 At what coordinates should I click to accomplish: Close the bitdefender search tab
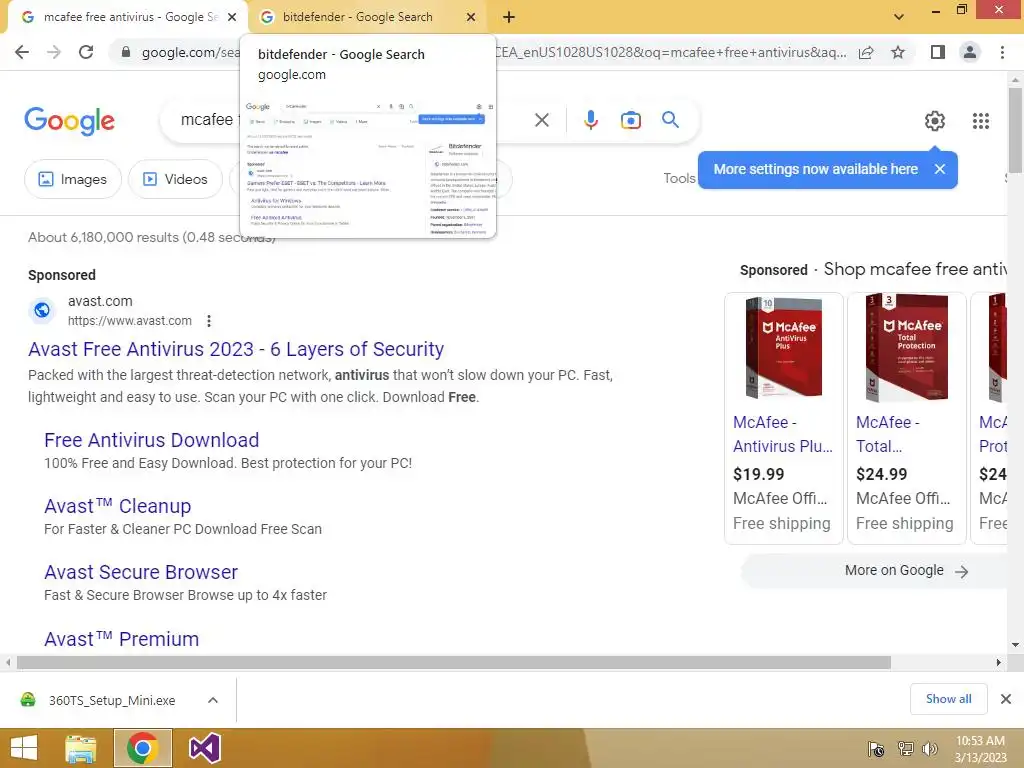[471, 17]
